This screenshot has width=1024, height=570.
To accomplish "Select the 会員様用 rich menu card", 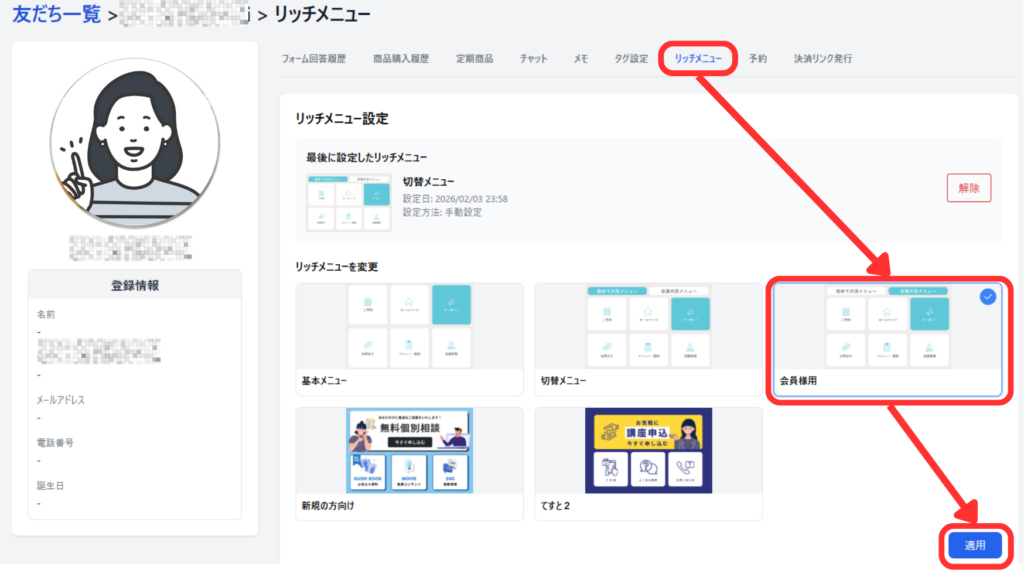I will [887, 338].
